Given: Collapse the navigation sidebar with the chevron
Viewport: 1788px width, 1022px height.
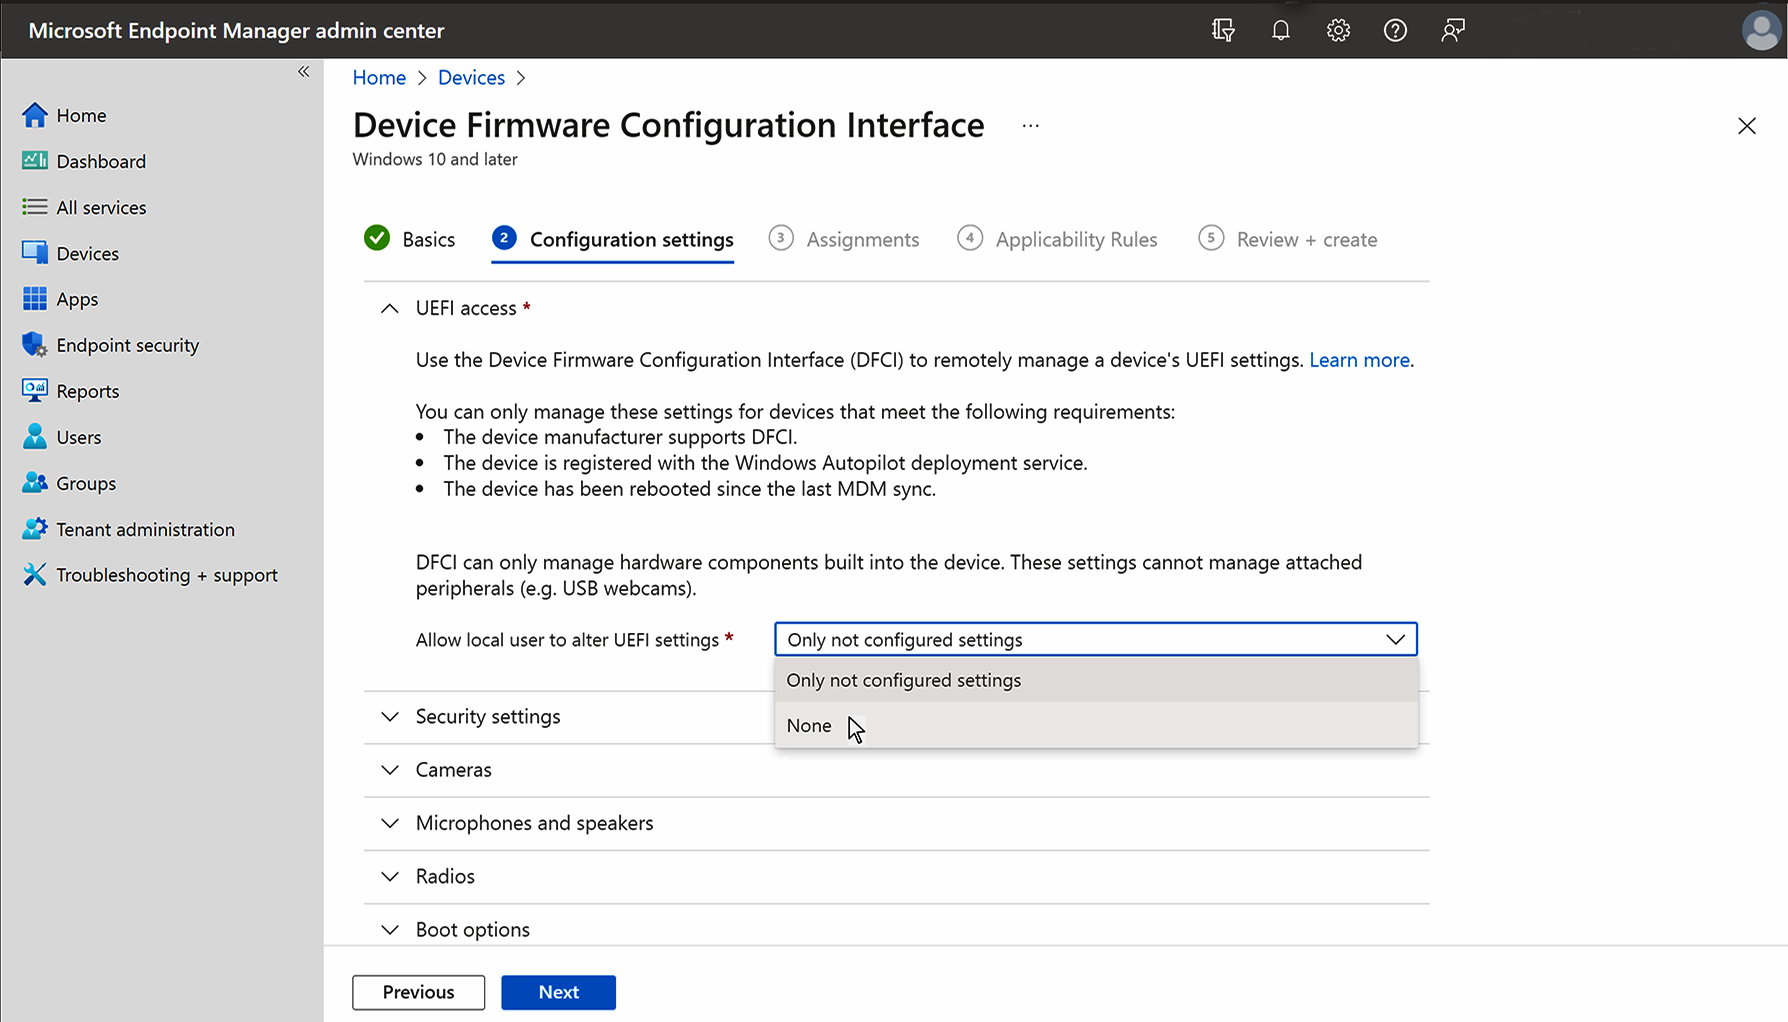Looking at the screenshot, I should 303,71.
